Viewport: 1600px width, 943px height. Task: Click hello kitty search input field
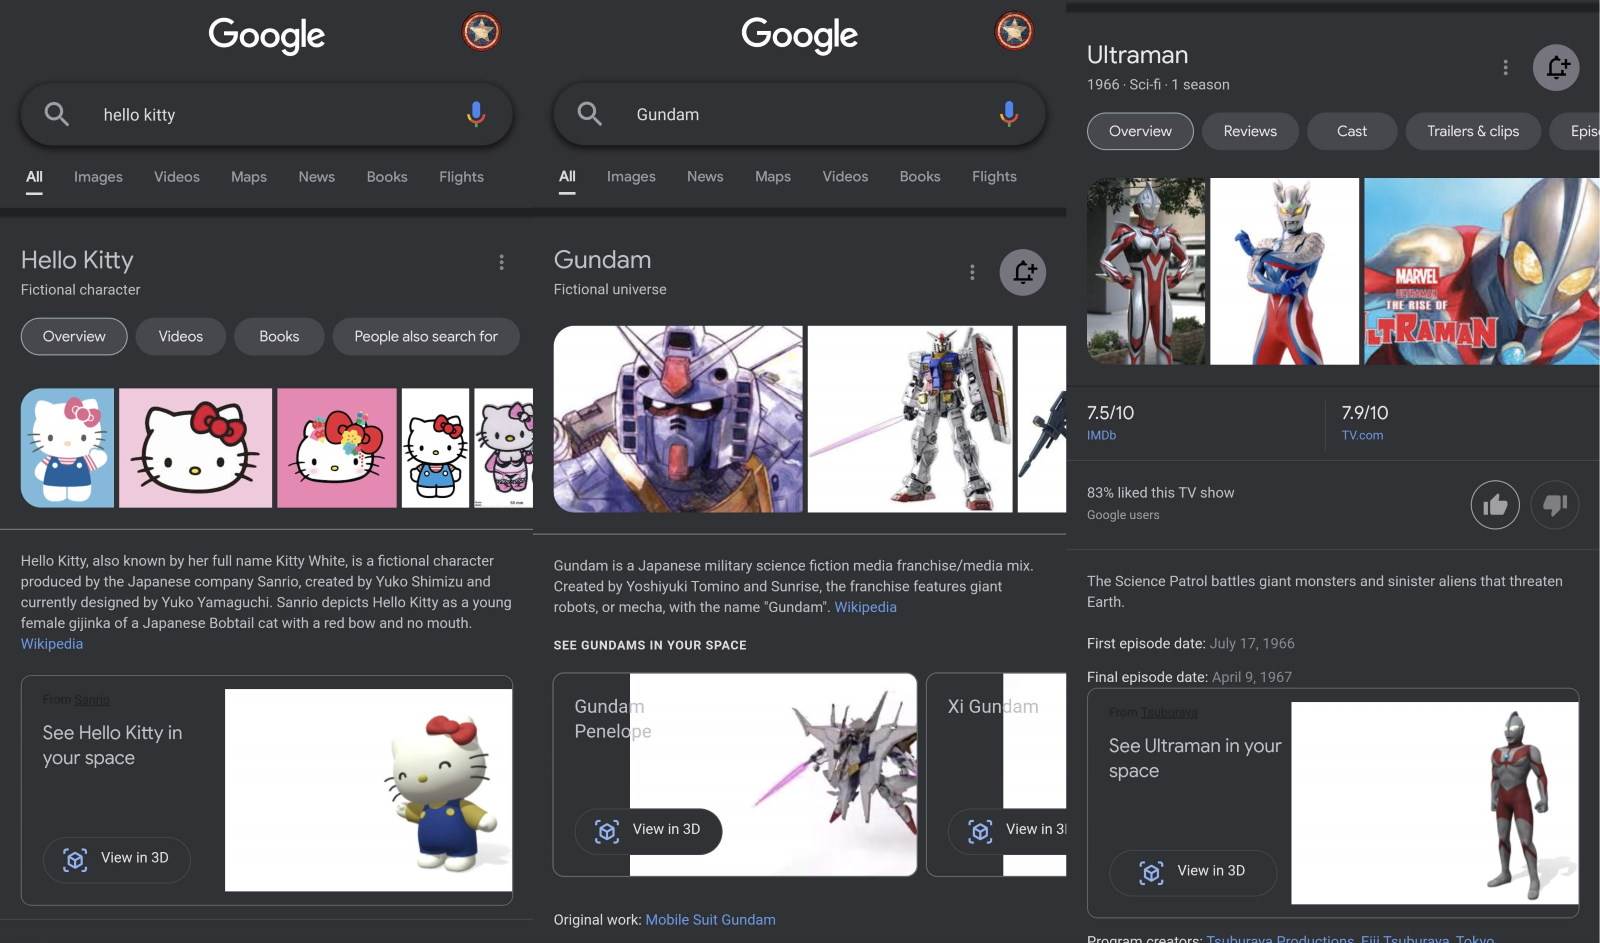coord(267,114)
